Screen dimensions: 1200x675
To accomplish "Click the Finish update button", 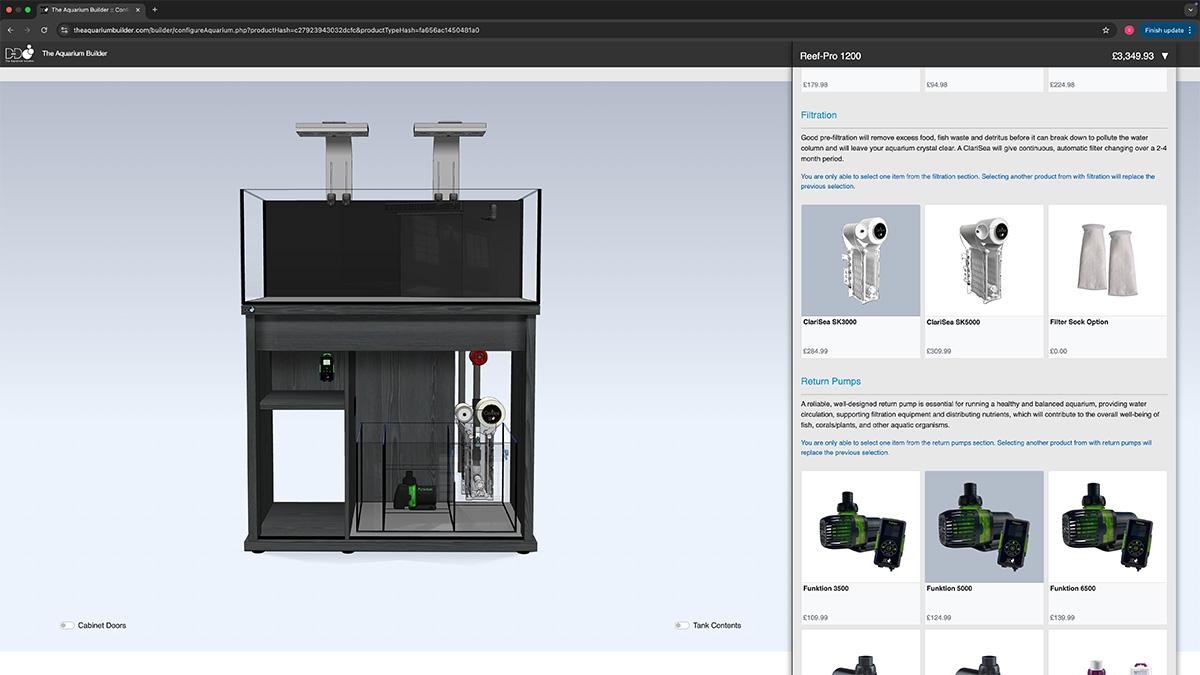I will [1164, 30].
